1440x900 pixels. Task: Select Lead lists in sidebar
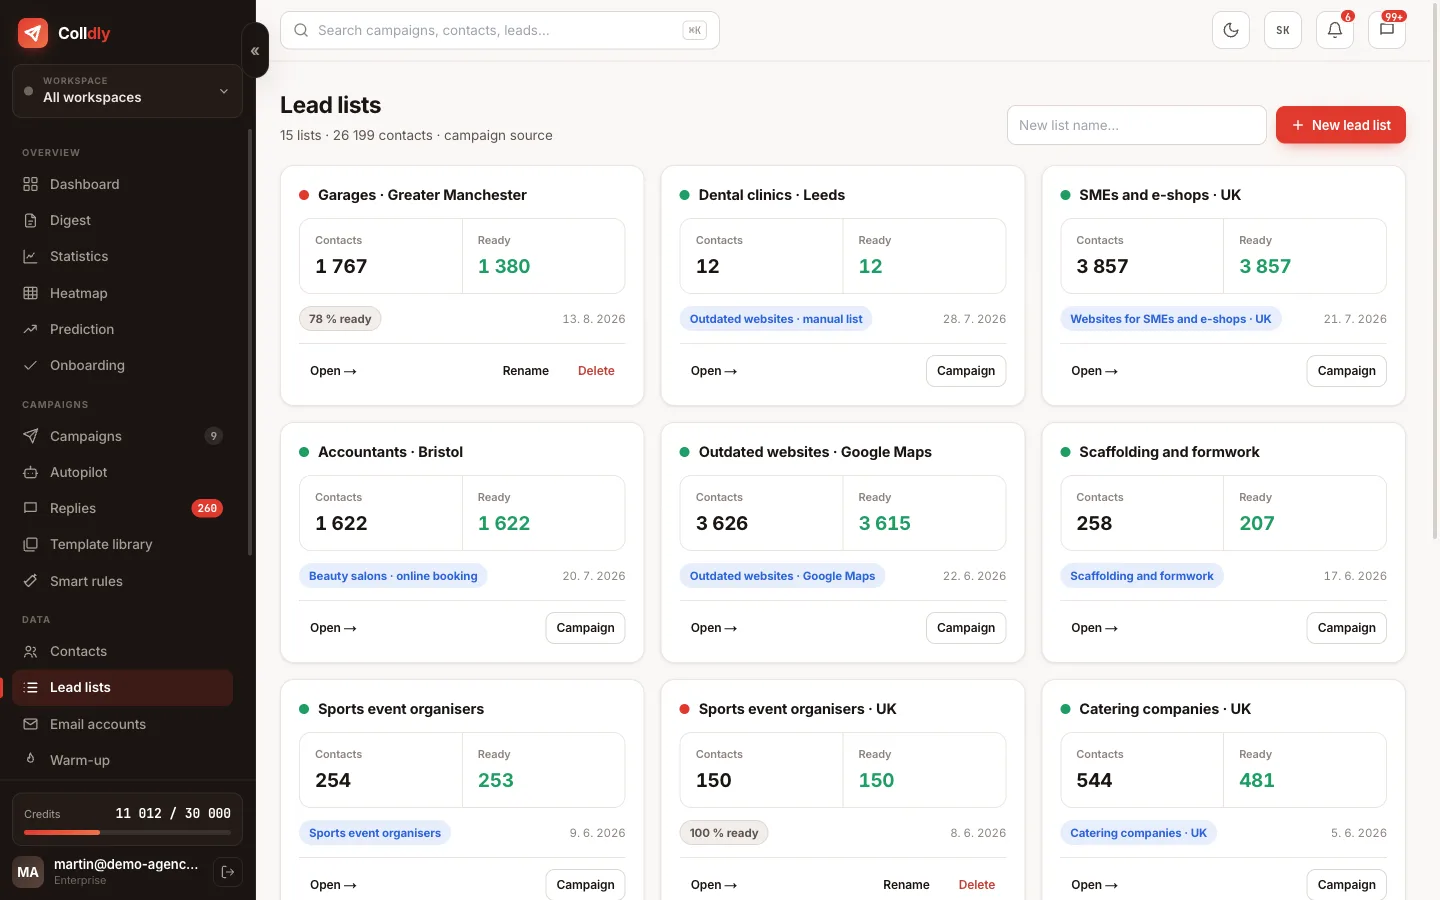122,687
